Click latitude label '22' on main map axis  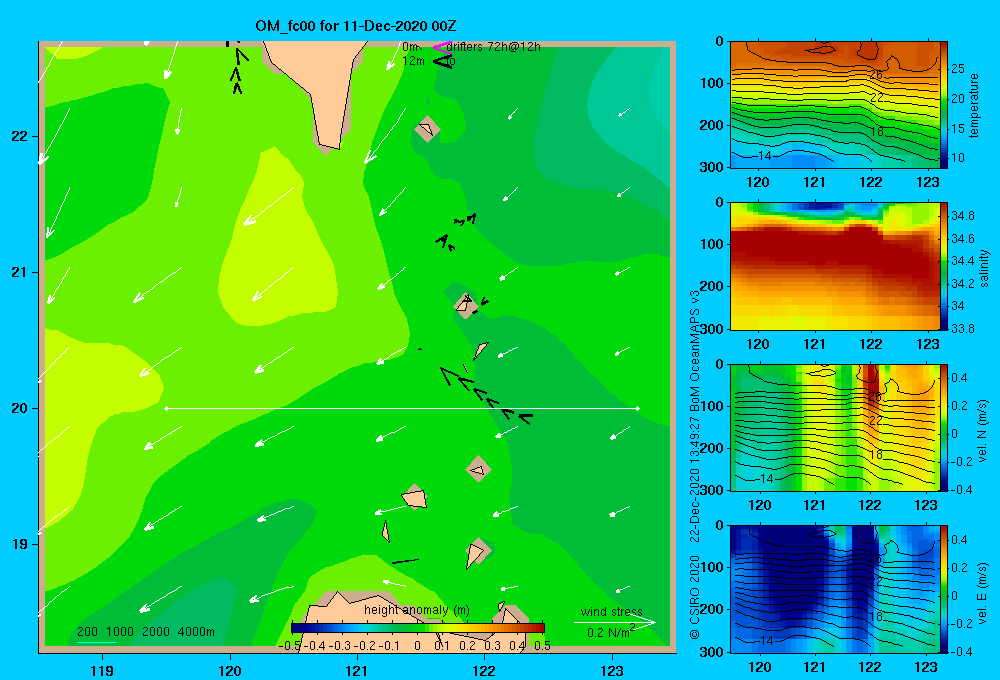20,137
